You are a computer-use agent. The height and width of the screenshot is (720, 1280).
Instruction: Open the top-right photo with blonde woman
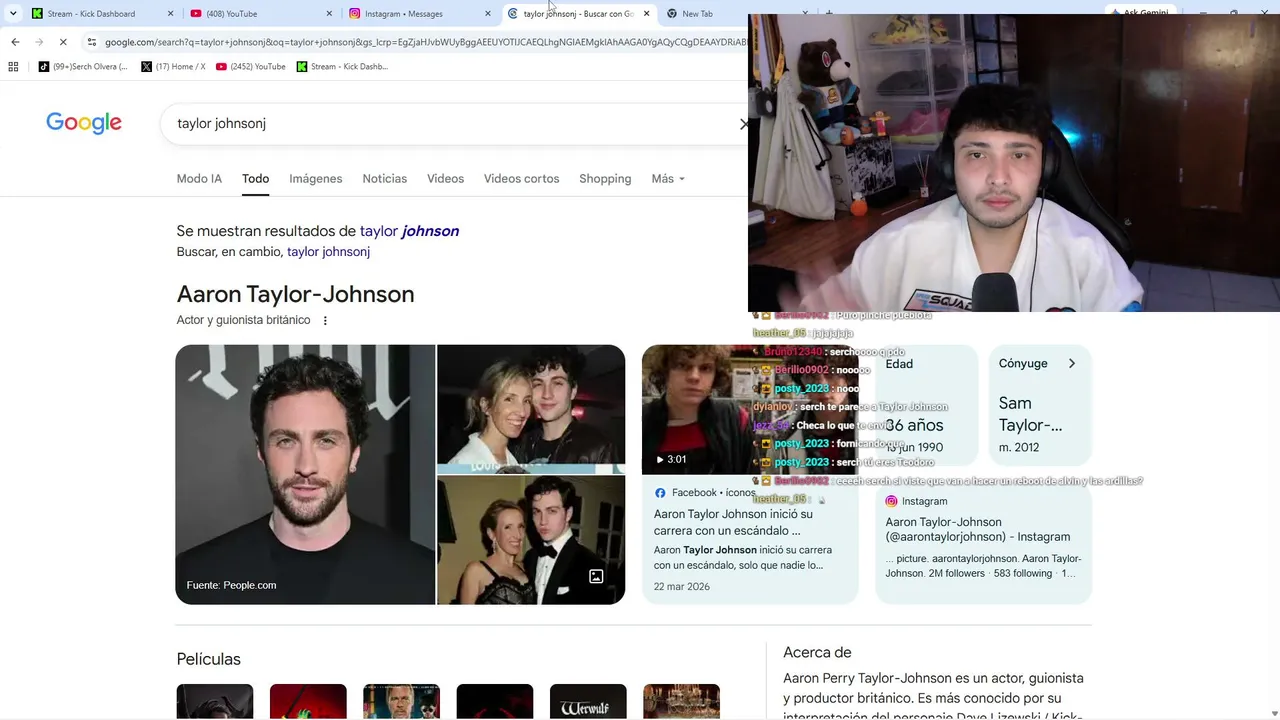point(531,409)
